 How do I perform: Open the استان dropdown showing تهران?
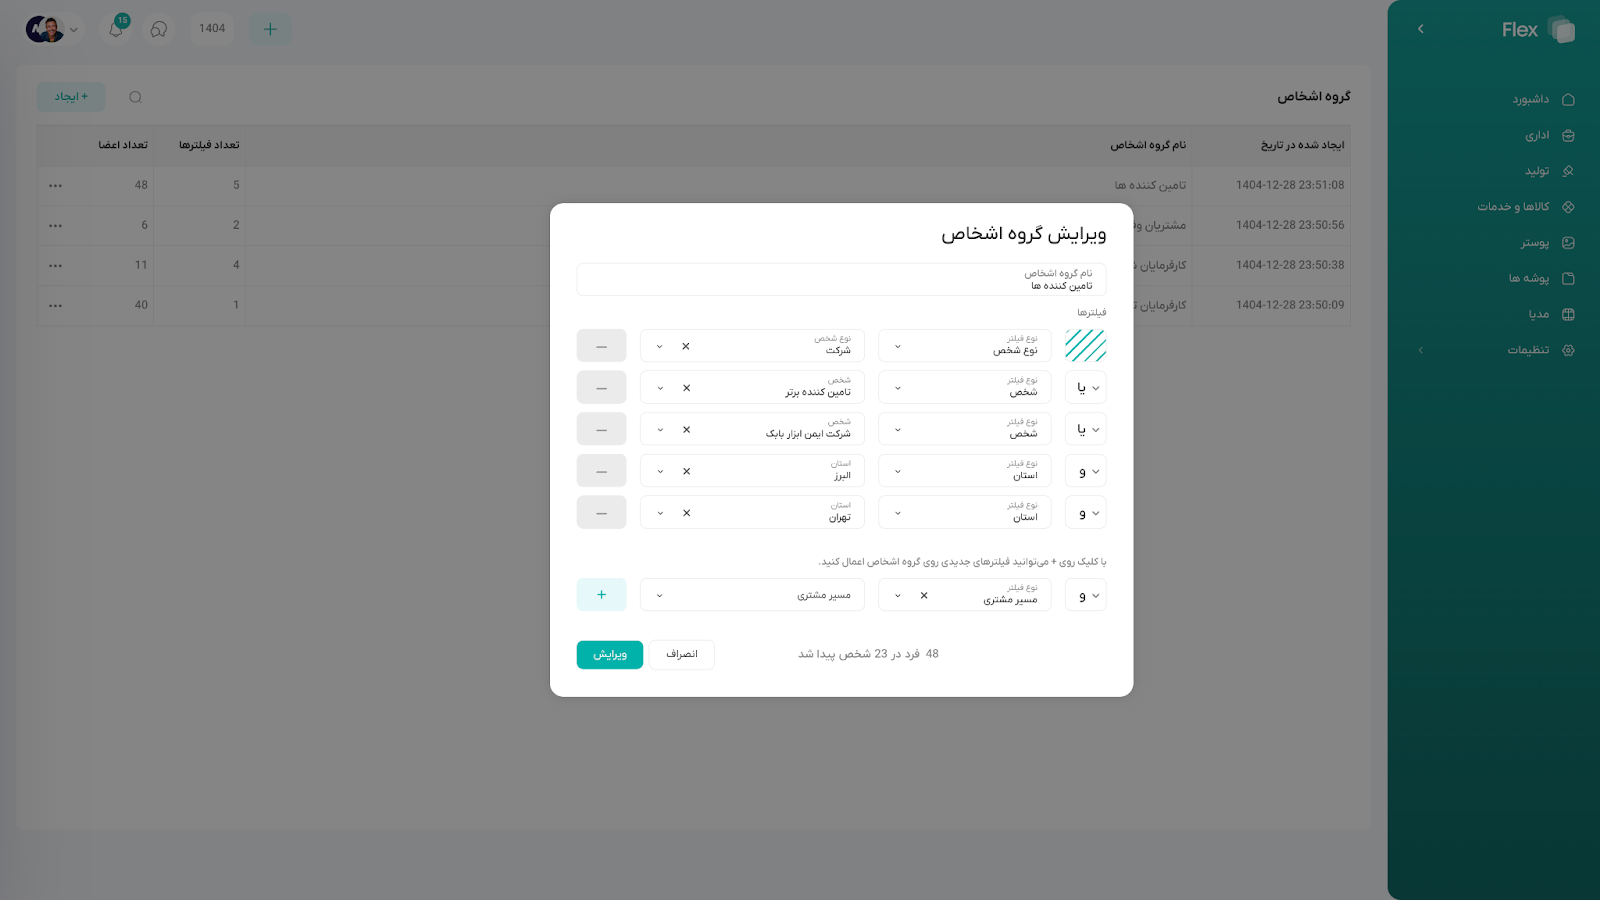[x=752, y=513]
